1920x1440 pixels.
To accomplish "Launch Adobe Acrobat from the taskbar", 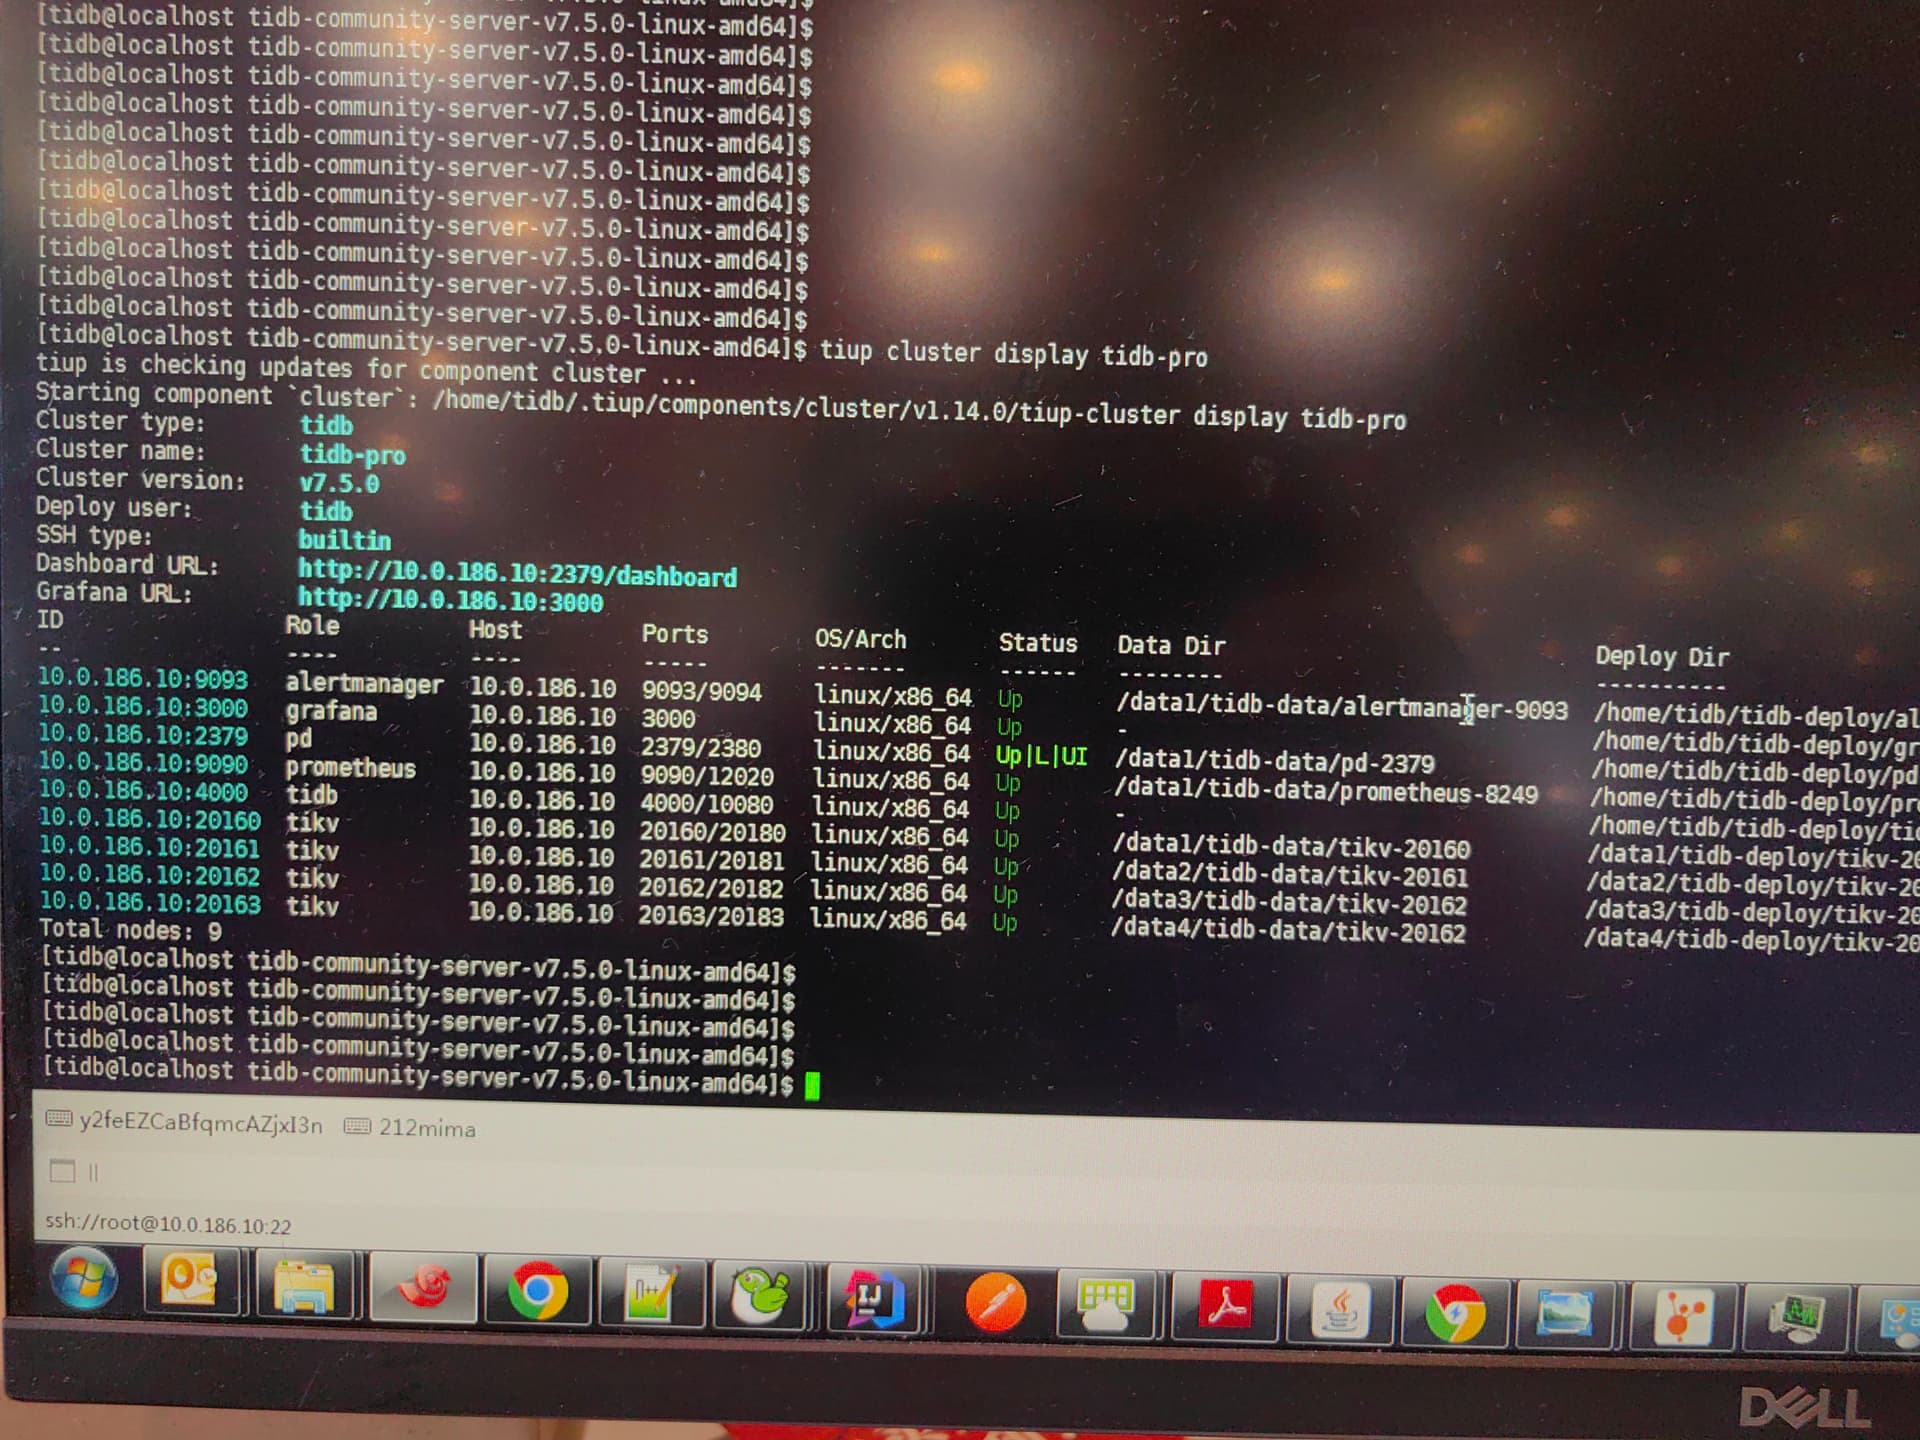I will (x=1224, y=1306).
